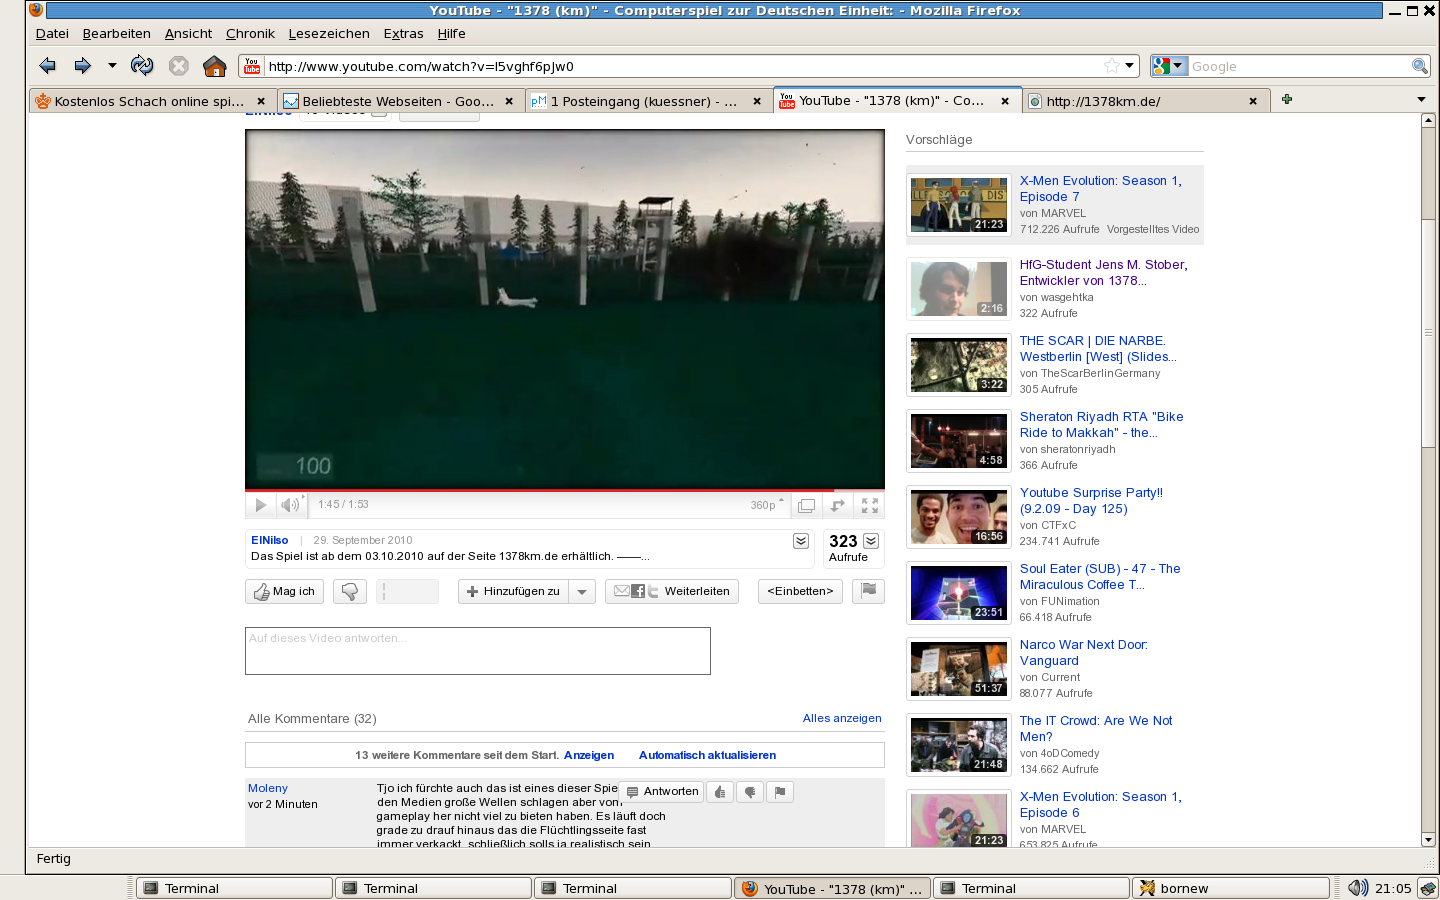Dislike the video with the thumbs-down button
Viewport: 1440px width, 900px height.
349,591
